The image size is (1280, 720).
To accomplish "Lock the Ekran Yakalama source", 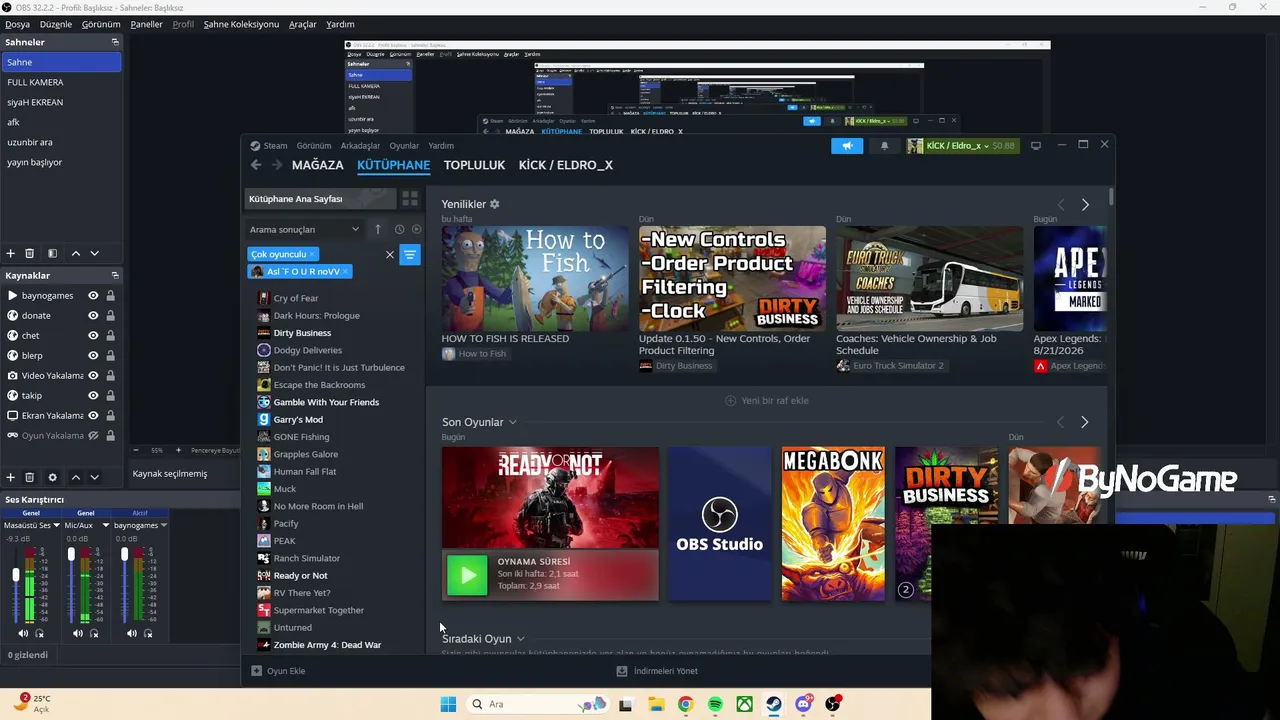I will 110,415.
